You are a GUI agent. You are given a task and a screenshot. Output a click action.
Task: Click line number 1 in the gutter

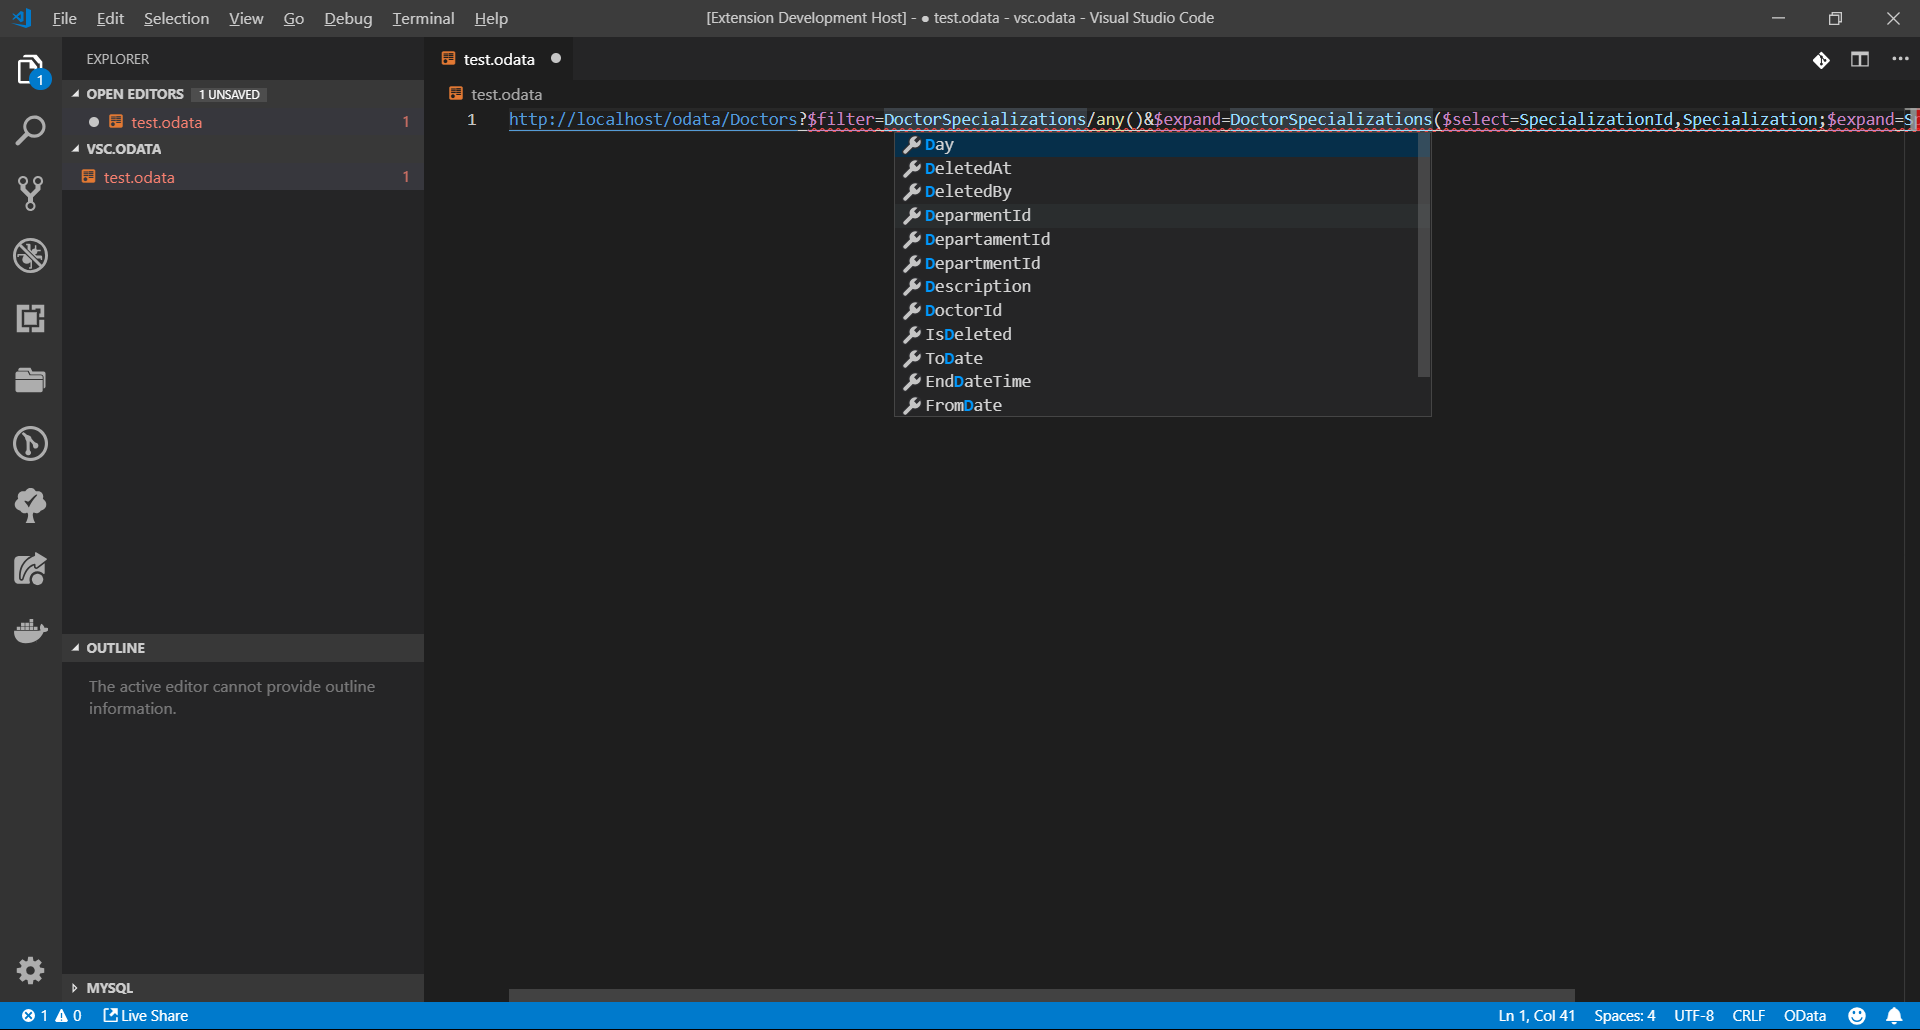point(472,119)
